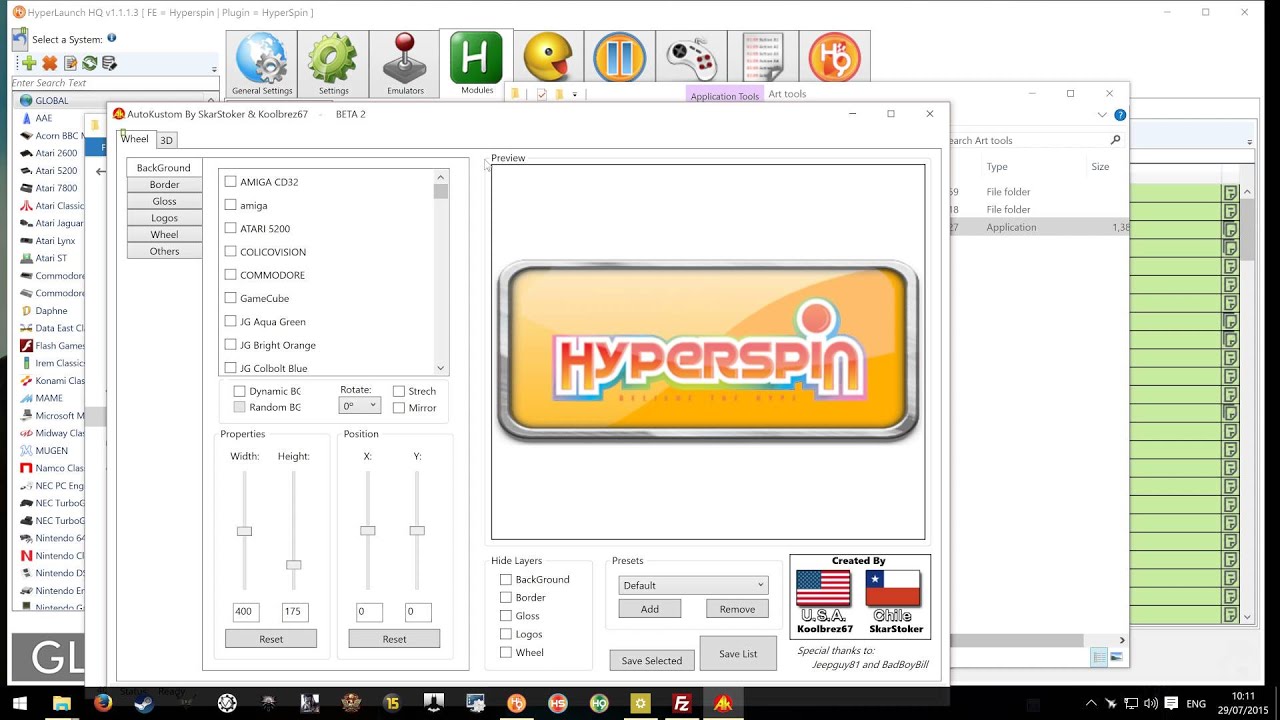The height and width of the screenshot is (720, 1280).
Task: Open the Rotate 0° dropdown
Action: 359,406
